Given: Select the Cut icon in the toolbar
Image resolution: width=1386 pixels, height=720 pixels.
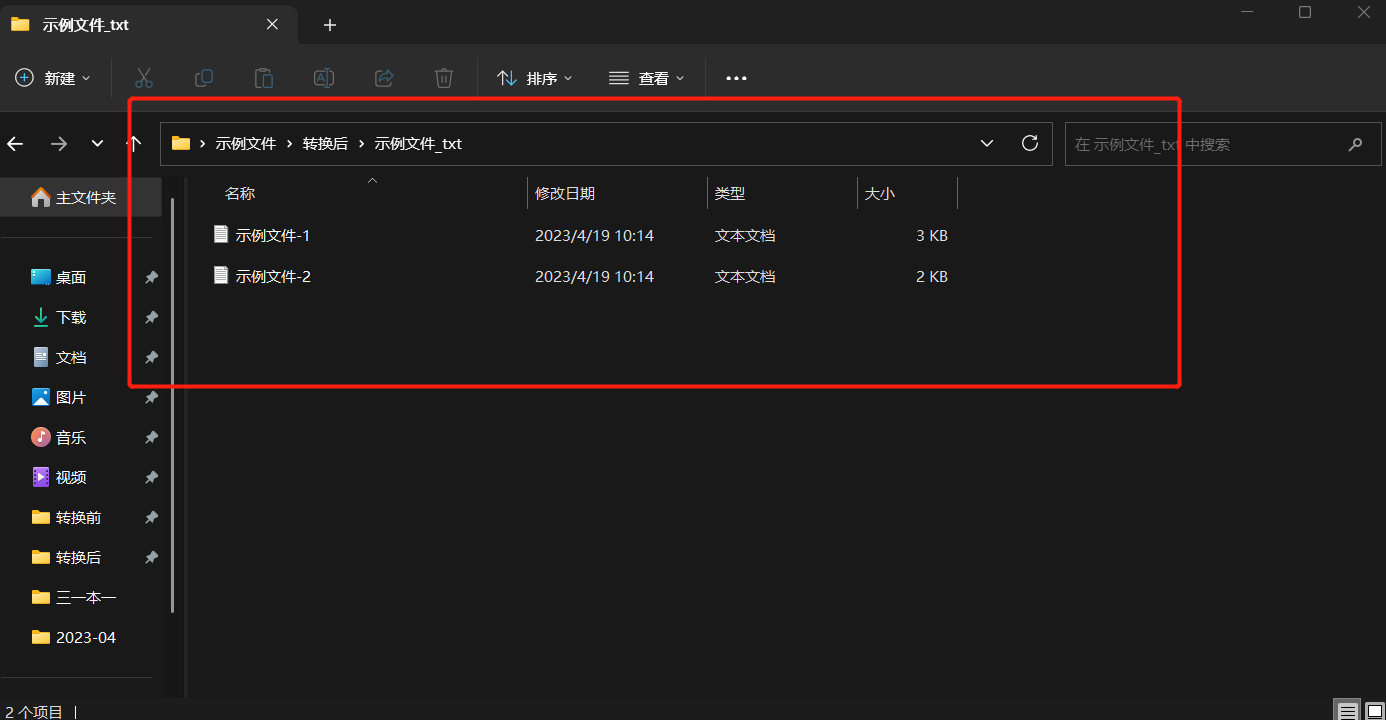Looking at the screenshot, I should click(143, 77).
